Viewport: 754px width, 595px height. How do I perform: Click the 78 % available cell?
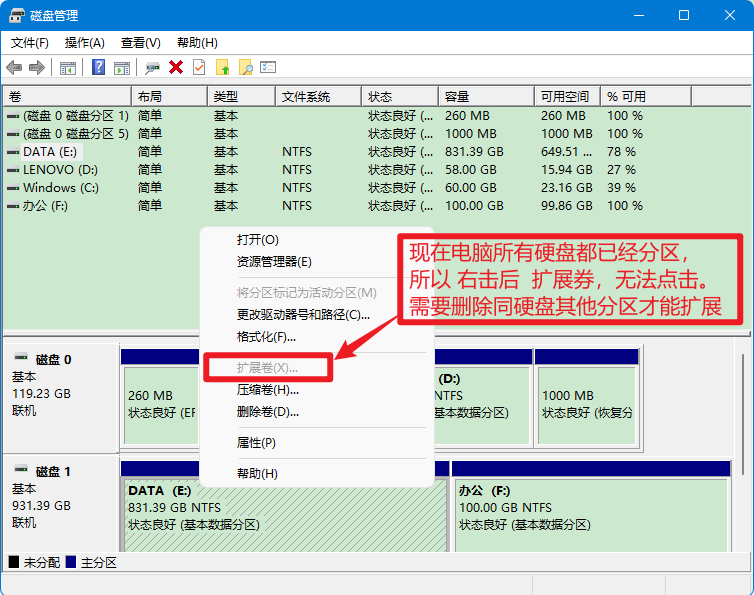[621, 152]
